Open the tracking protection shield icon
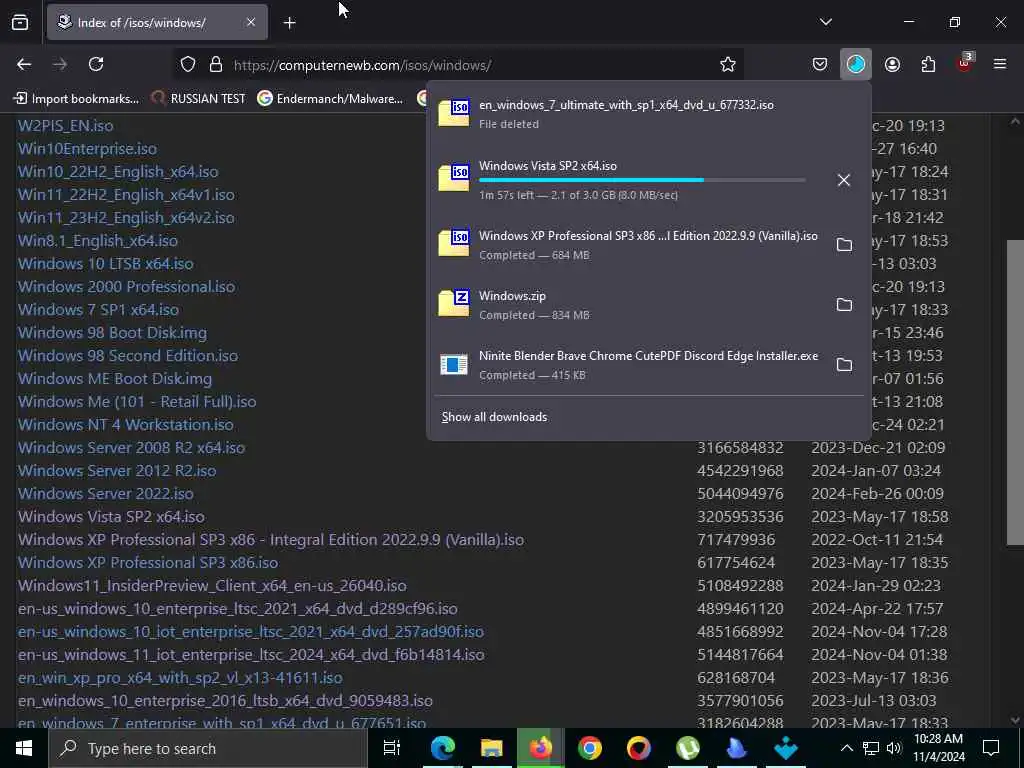Screen dimensions: 1024x768 coord(188,65)
